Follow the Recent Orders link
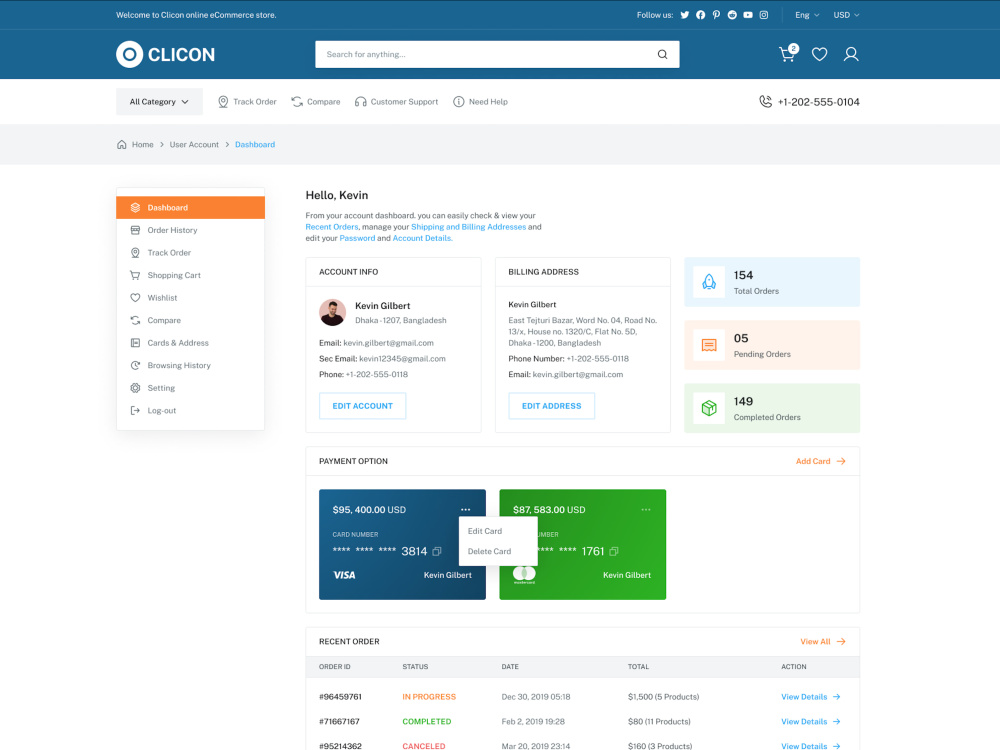The width and height of the screenshot is (1000, 750). 332,226
